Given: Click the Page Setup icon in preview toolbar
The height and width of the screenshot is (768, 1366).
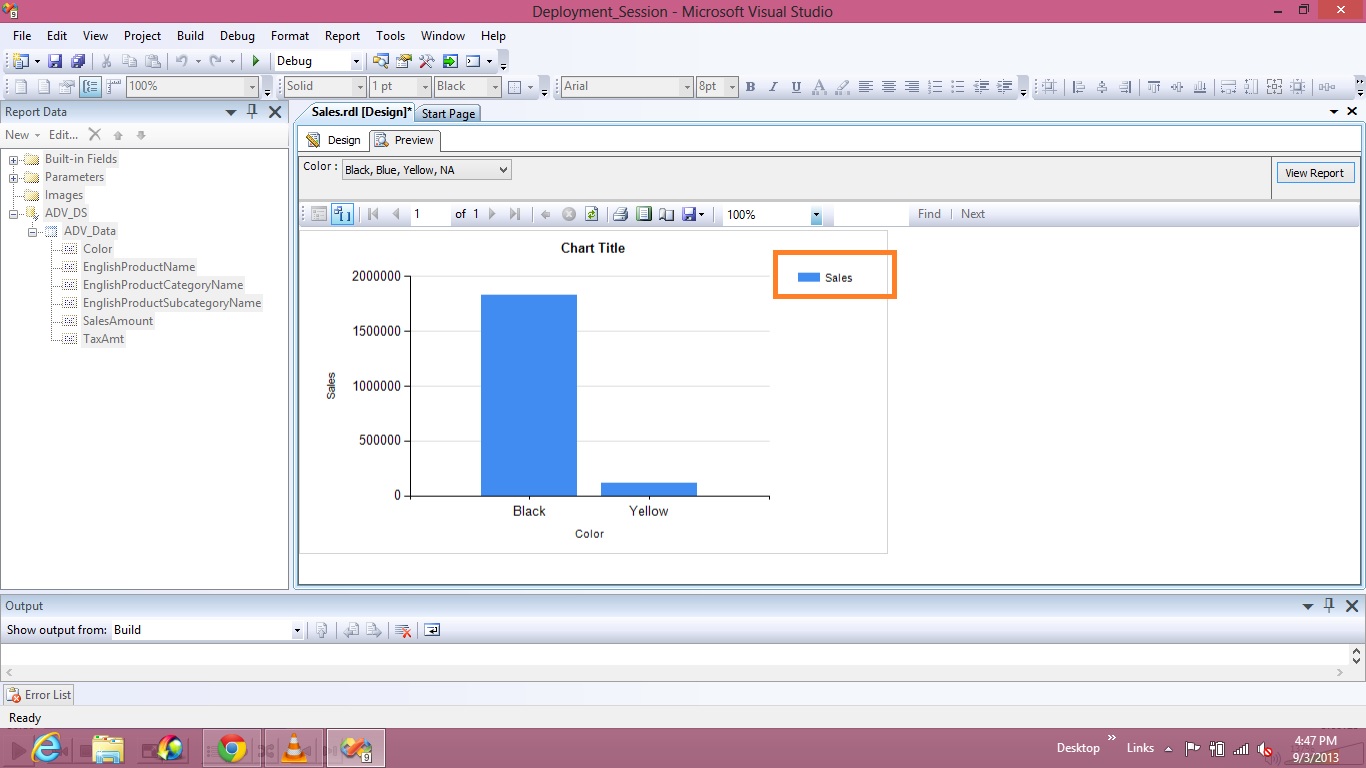Looking at the screenshot, I should pyautogui.click(x=666, y=214).
